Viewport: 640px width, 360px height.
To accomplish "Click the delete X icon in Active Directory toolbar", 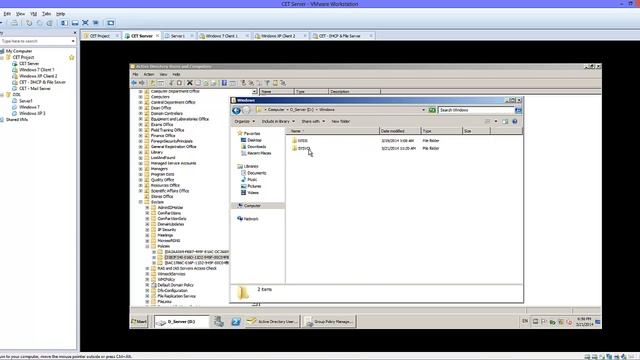I will pyautogui.click(x=189, y=83).
